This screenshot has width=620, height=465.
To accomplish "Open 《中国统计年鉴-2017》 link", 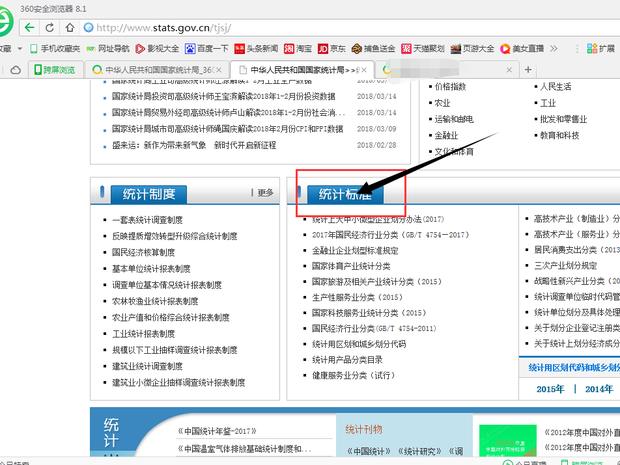I will tap(217, 431).
